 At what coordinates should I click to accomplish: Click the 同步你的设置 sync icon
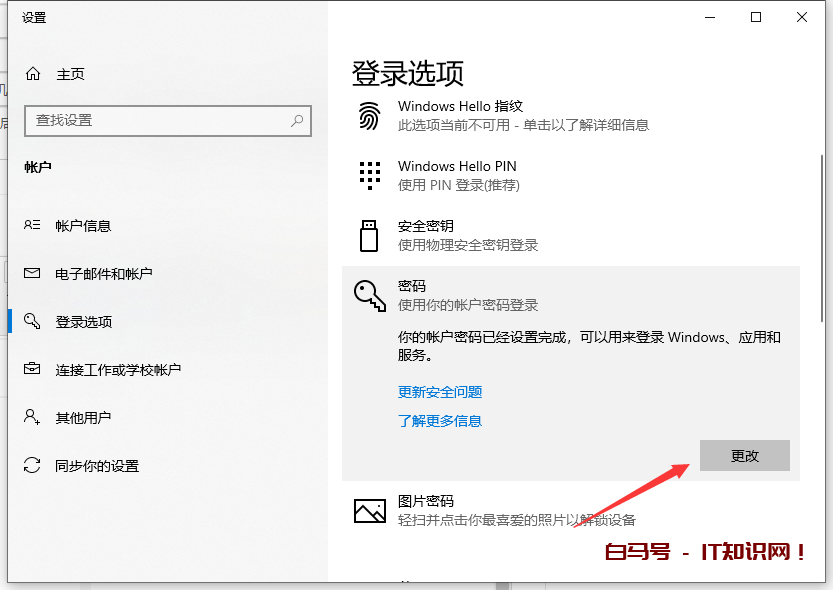coord(32,465)
